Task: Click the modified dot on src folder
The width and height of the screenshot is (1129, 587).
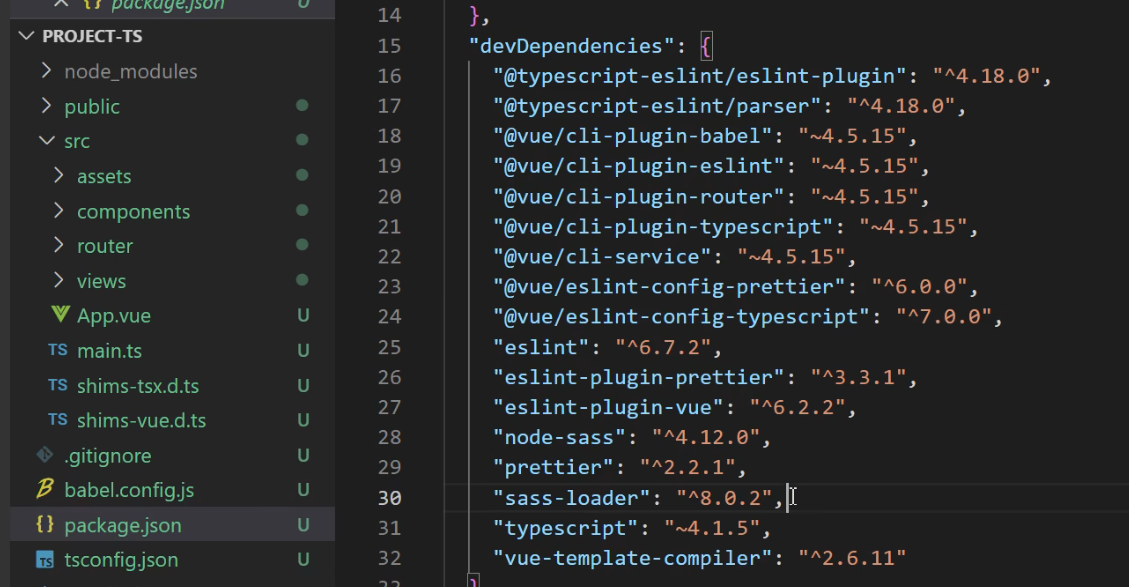Action: pos(302,140)
